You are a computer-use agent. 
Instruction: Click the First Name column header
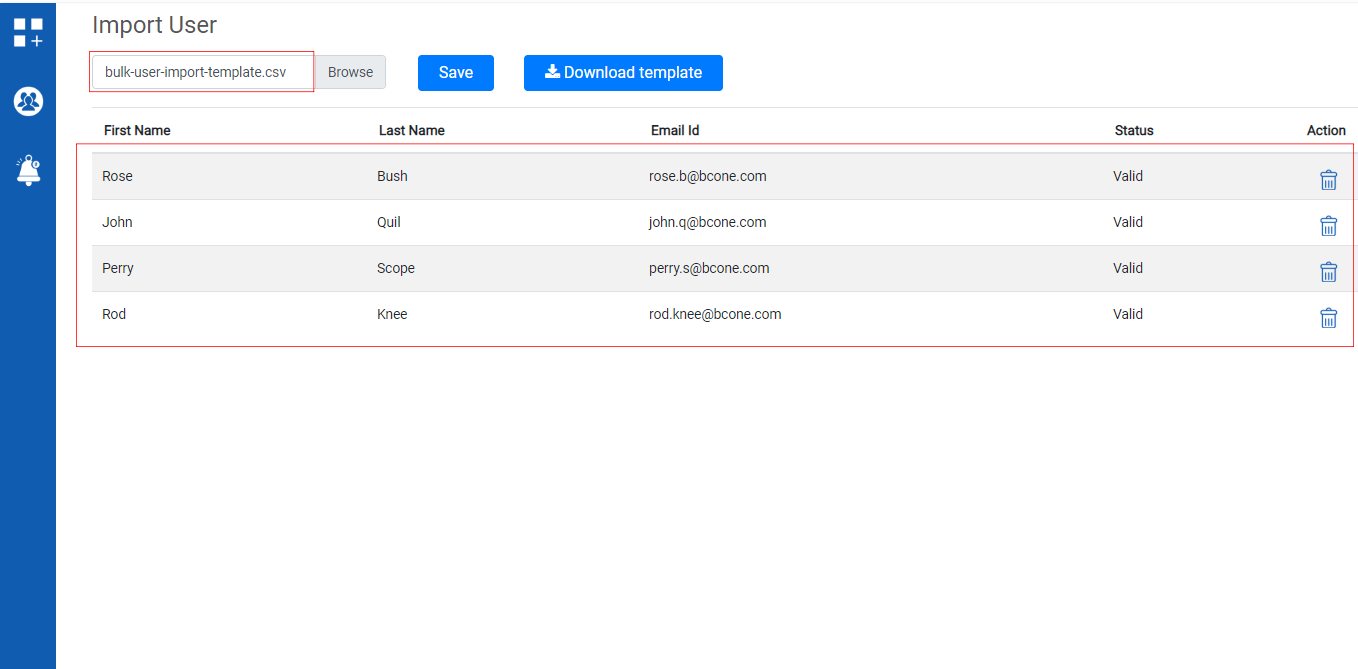(137, 131)
